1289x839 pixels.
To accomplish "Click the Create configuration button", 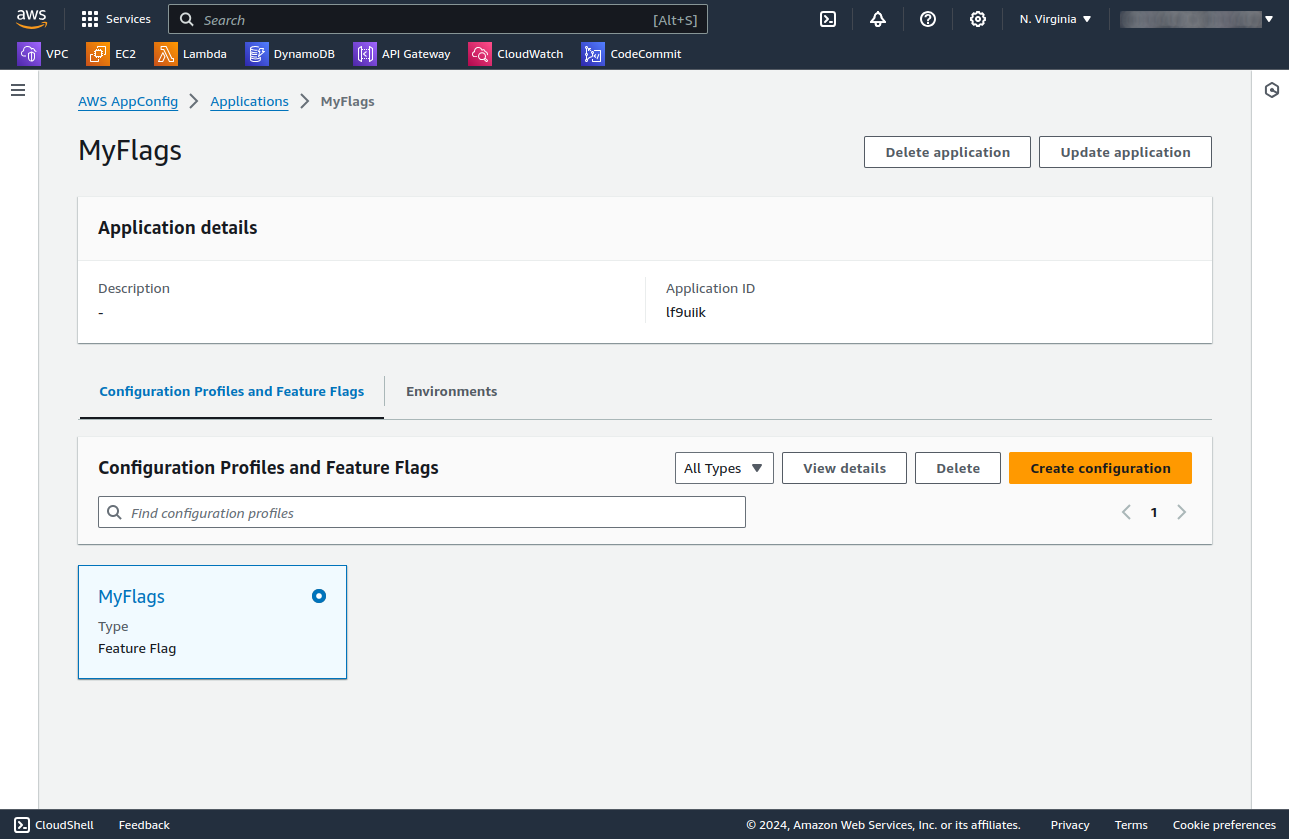I will [x=1100, y=468].
